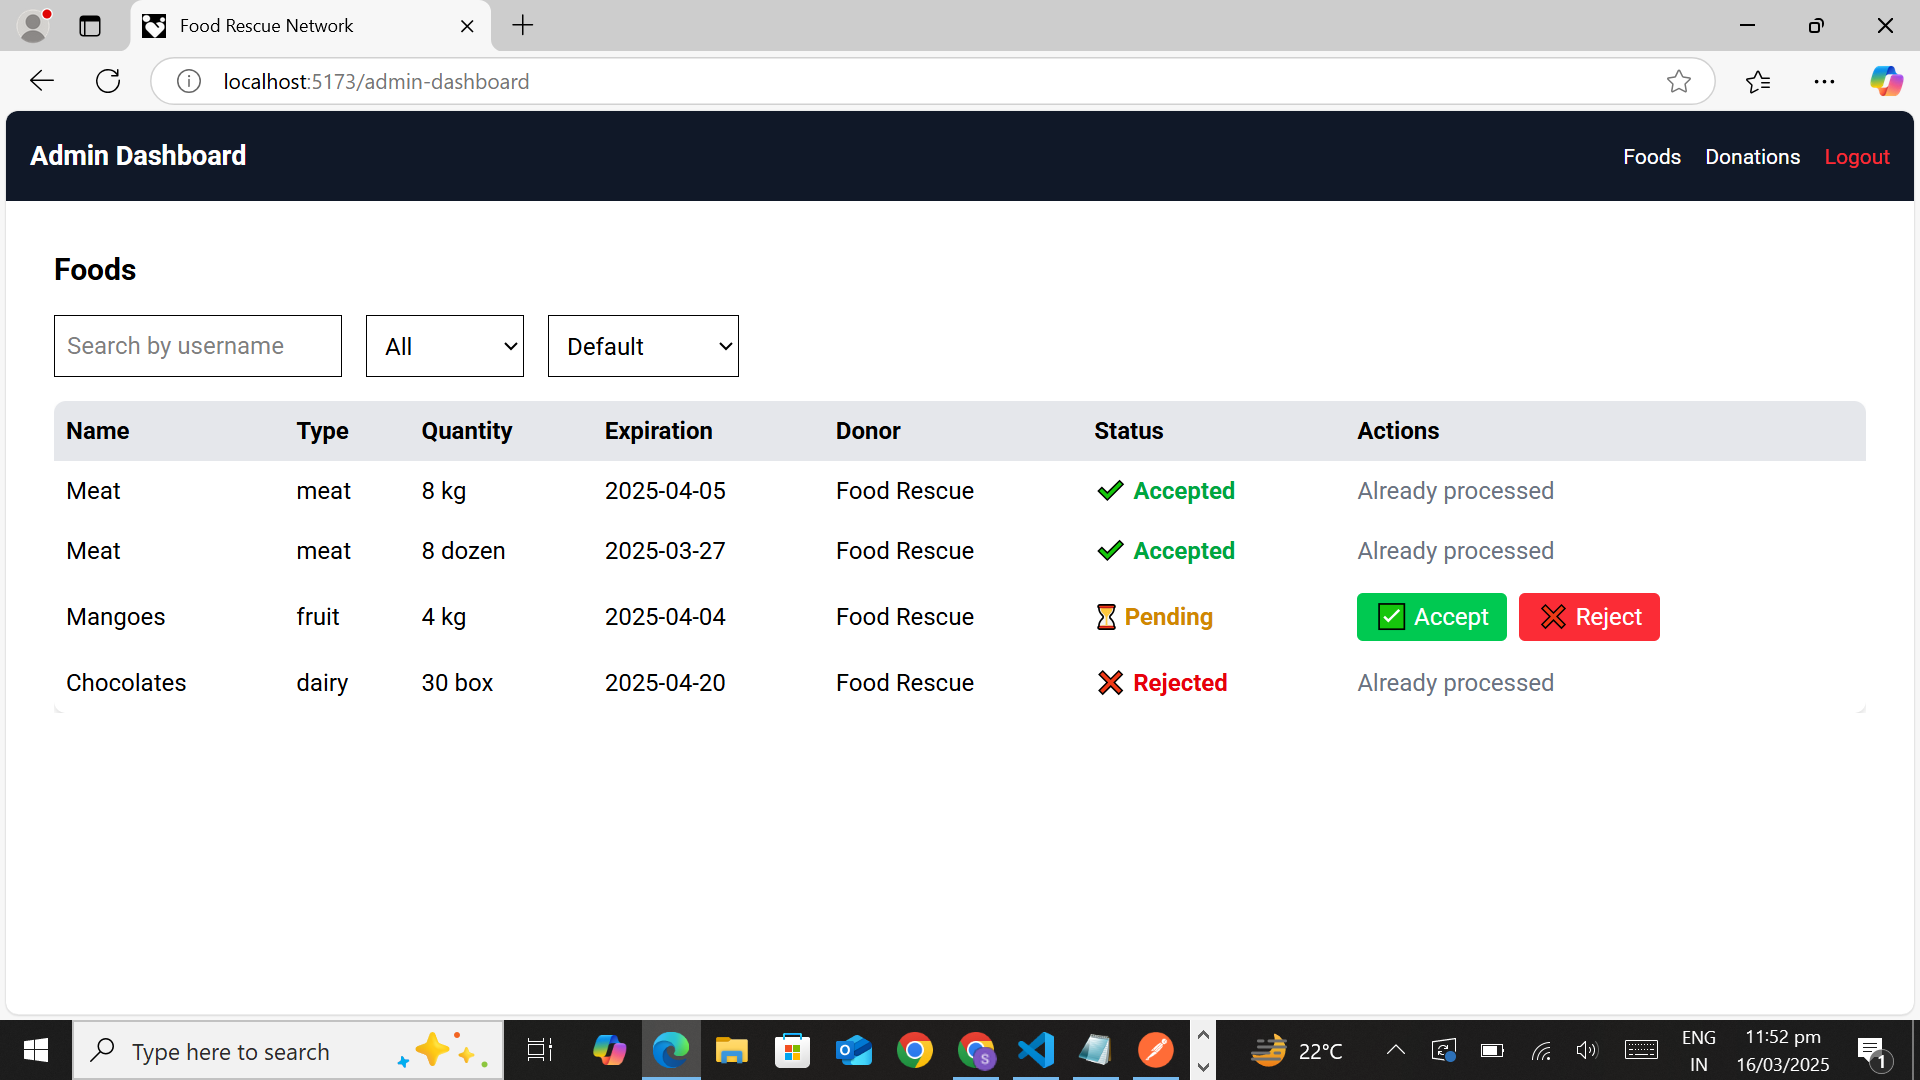Go to Foods in navigation bar
Viewport: 1920px width, 1080px height.
tap(1651, 157)
